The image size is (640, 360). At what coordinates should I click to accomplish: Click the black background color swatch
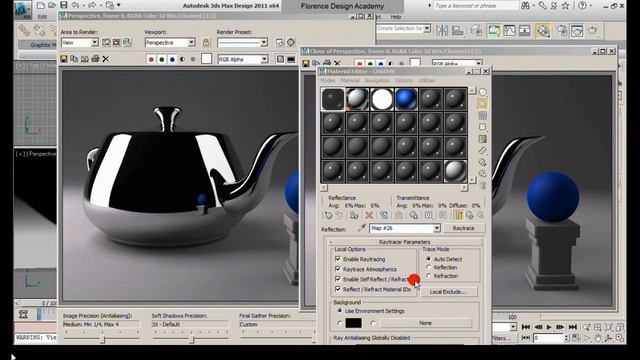coord(353,323)
